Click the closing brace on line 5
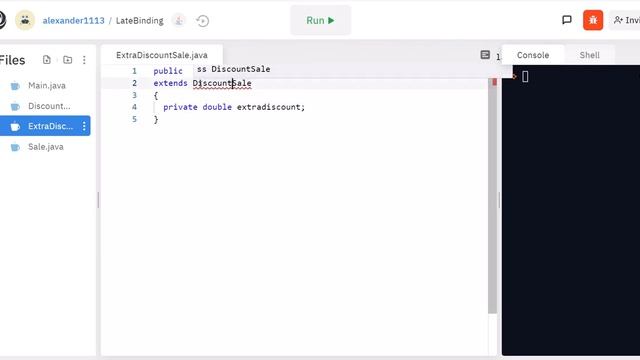640x360 pixels. click(x=156, y=119)
